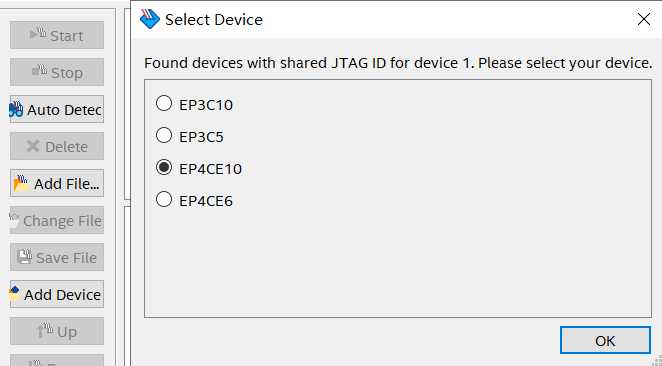The width and height of the screenshot is (662, 366).
Task: Click the Delete X icon
Action: (x=33, y=146)
